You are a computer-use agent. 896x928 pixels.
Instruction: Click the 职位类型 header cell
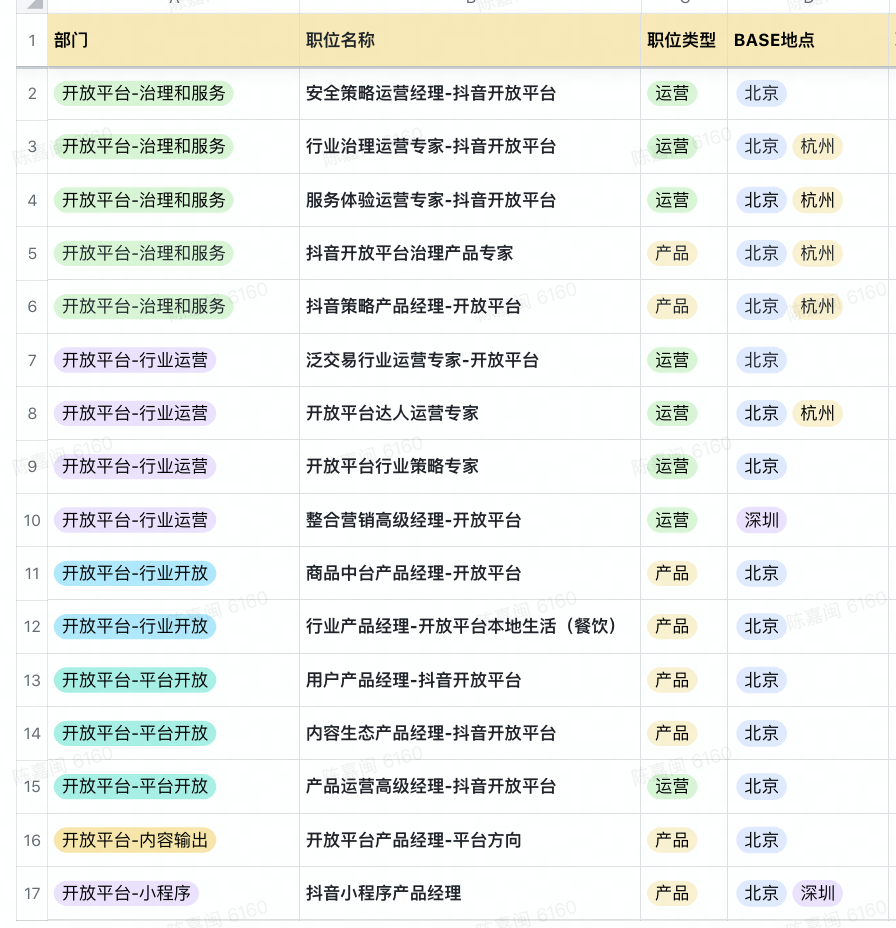(x=684, y=40)
